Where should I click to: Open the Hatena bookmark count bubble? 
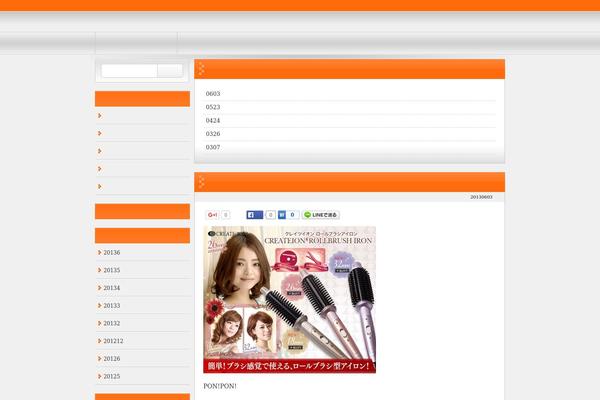pos(293,215)
